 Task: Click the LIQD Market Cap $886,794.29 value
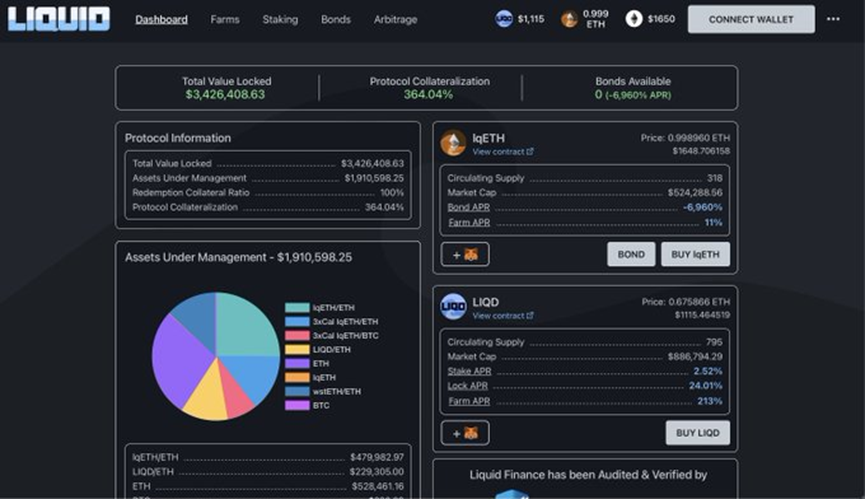[x=695, y=357]
